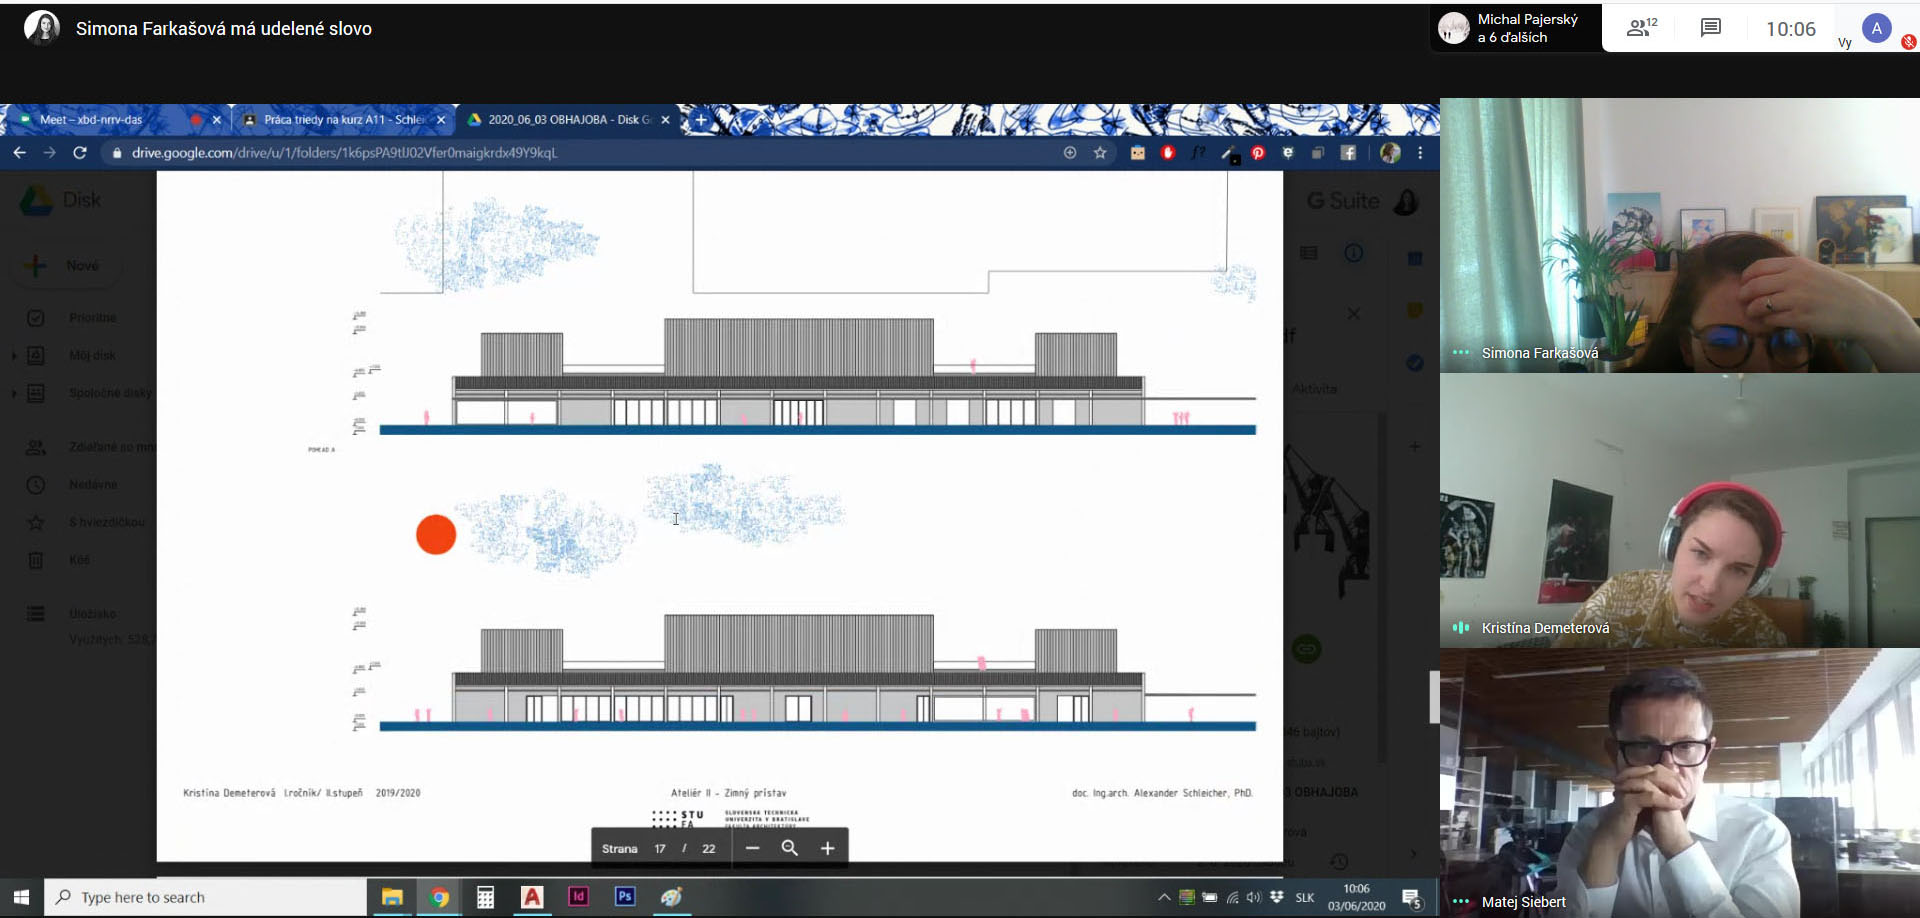Expand the Spoločné disky tree arrow
Screen dimensions: 1920x918
pyautogui.click(x=13, y=393)
